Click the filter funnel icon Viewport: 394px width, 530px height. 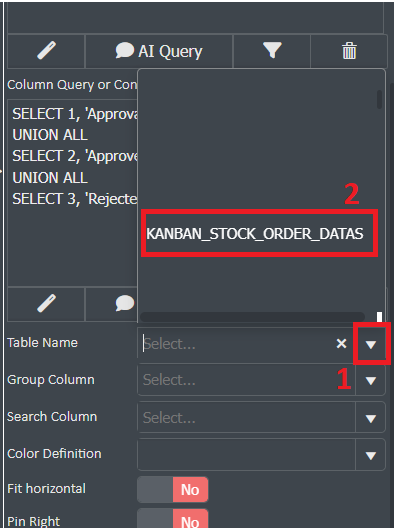pos(272,51)
